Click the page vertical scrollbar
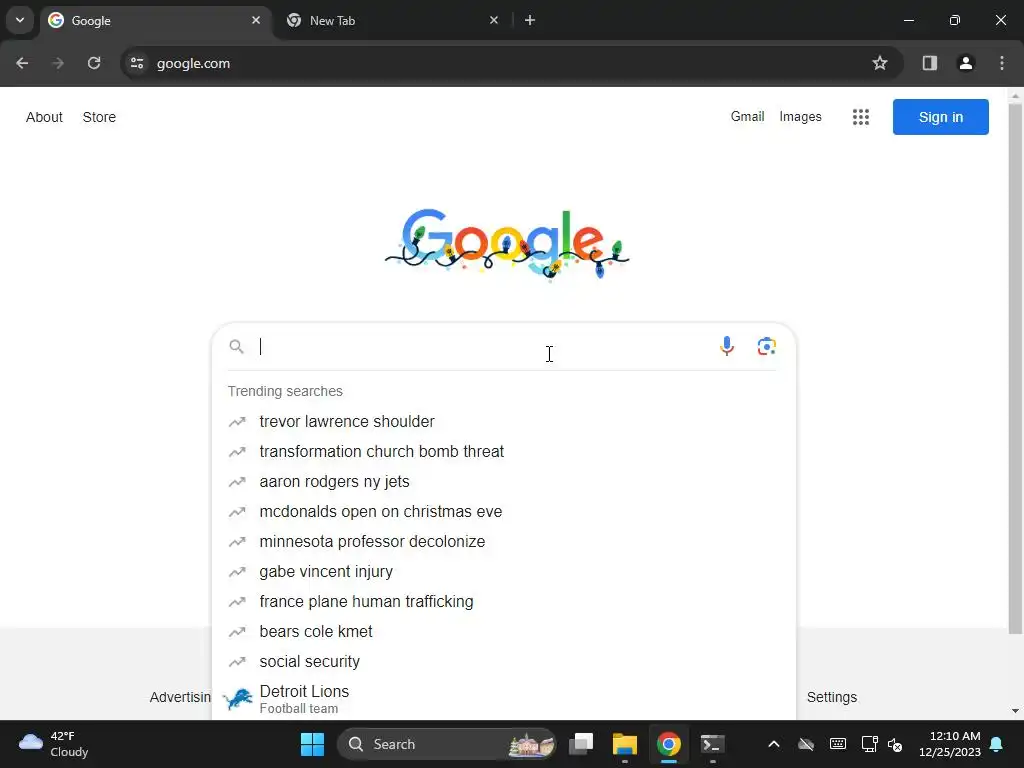 point(1015,369)
